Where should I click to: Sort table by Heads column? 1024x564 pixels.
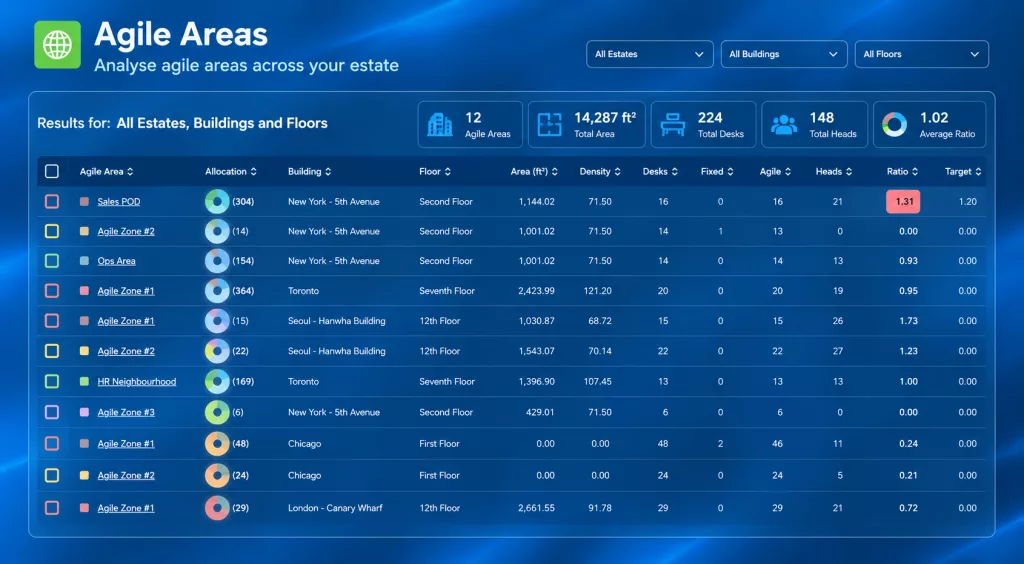tap(834, 172)
